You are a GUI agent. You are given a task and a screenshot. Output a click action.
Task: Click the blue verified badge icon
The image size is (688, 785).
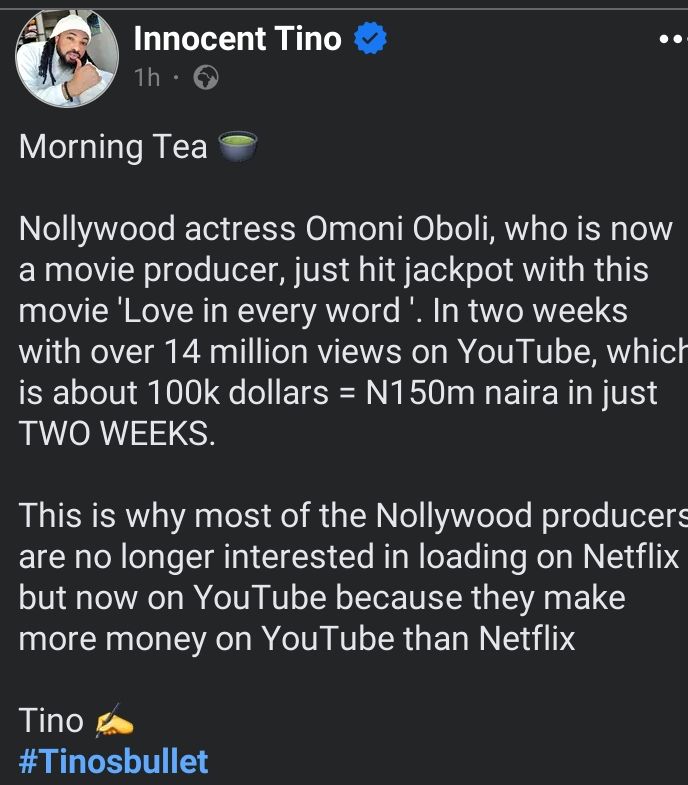pos(372,40)
